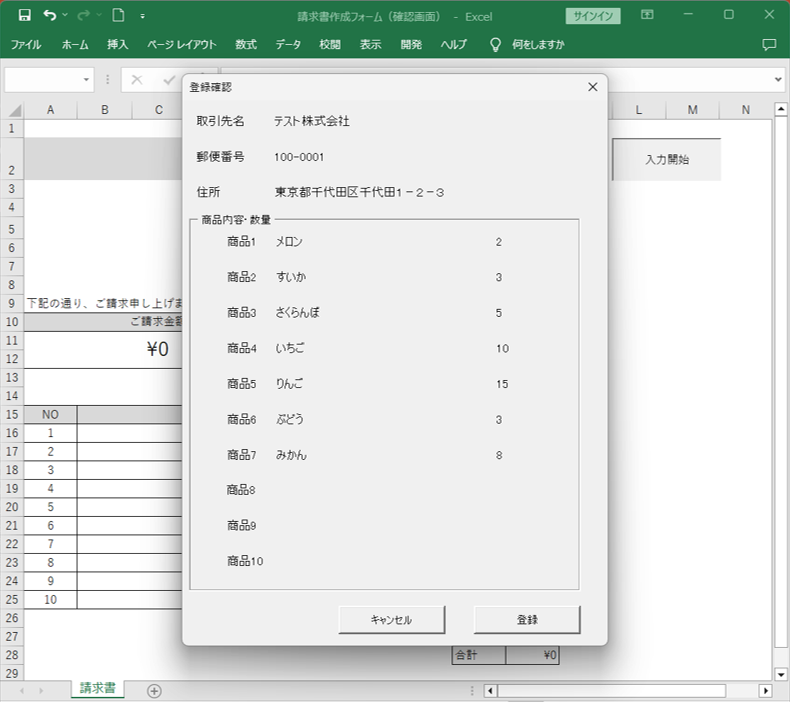Screen dimensions: 790x702
Task: Expand the formula bar chevron
Action: (x=778, y=80)
